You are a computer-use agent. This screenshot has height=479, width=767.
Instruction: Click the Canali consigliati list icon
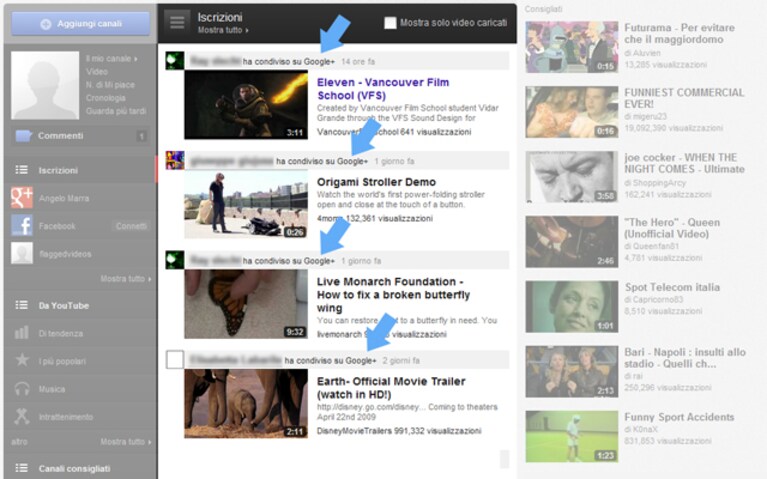(x=22, y=468)
